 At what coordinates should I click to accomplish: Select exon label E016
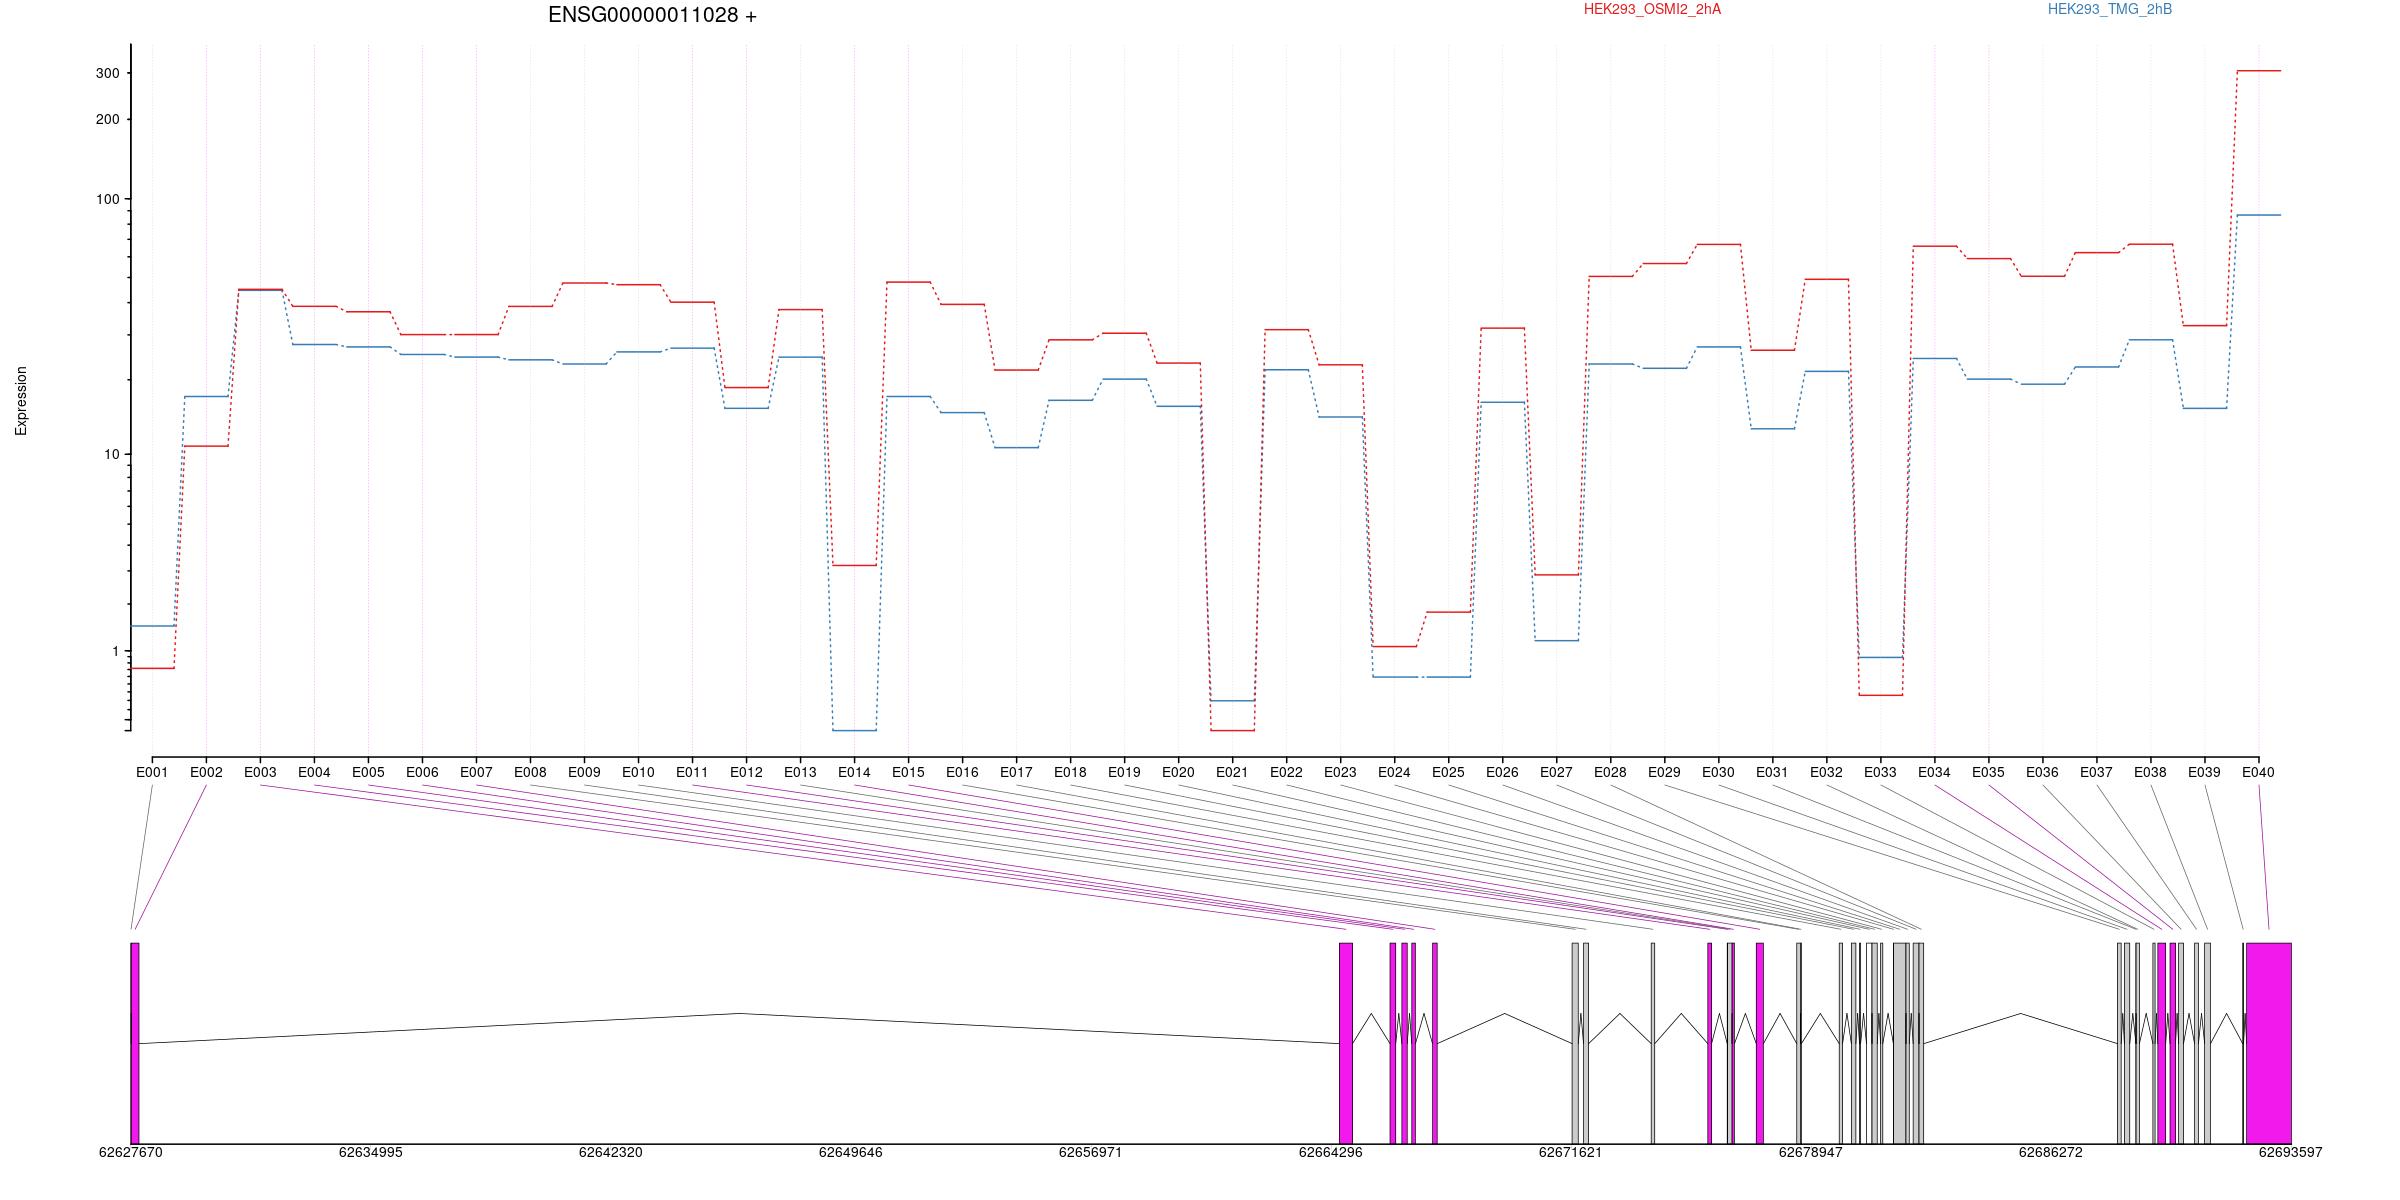click(x=962, y=772)
